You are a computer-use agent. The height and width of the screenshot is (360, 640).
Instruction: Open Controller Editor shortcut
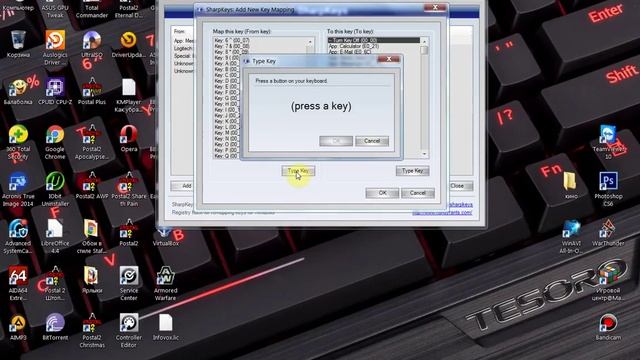pyautogui.click(x=129, y=323)
